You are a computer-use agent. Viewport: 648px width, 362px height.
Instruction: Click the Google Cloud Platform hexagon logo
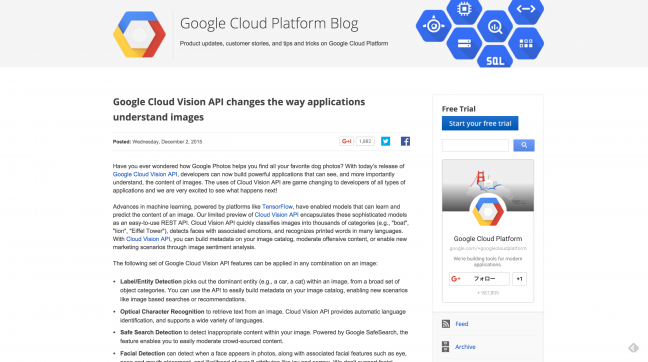(139, 34)
